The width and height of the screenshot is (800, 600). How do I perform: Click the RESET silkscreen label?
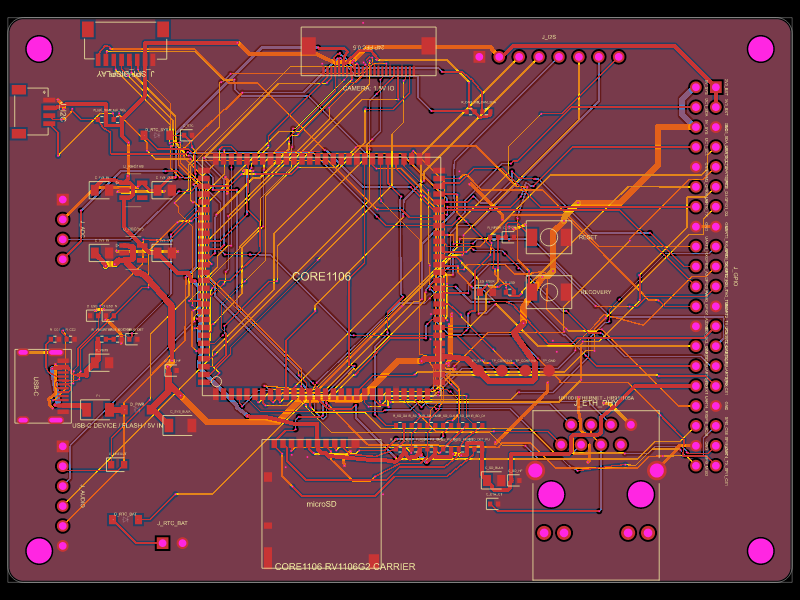coord(588,237)
